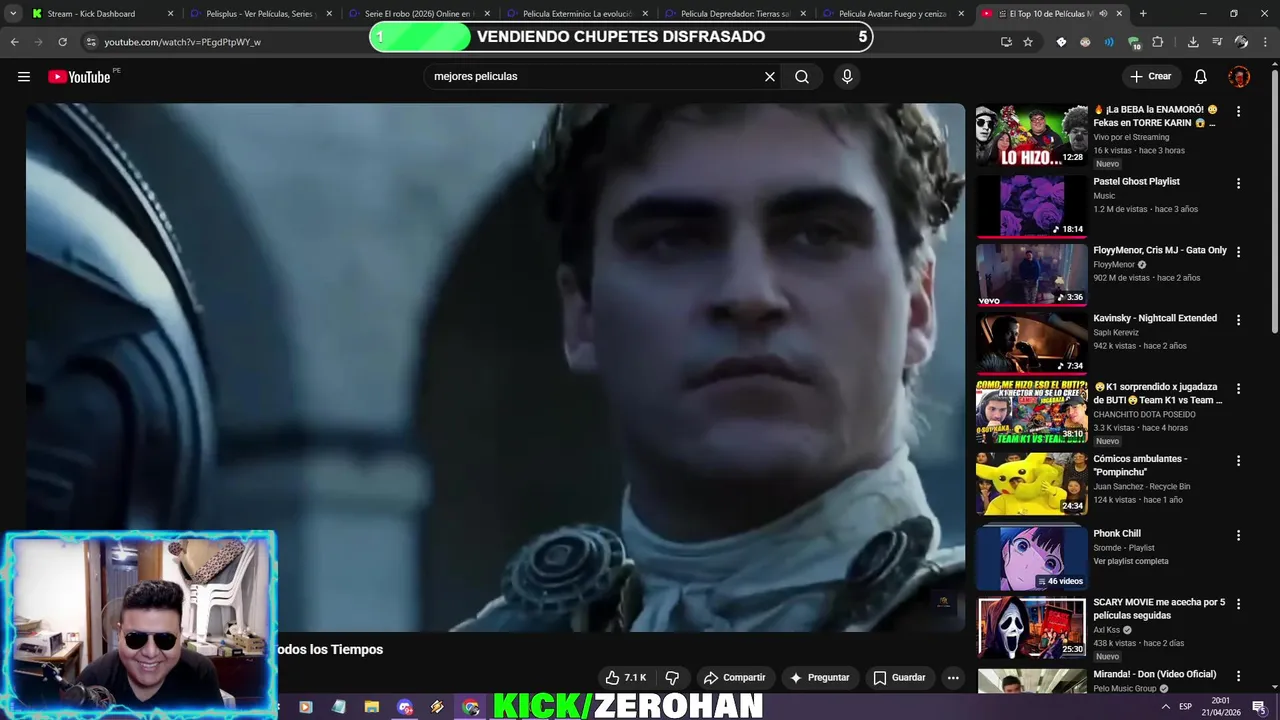Image resolution: width=1280 pixels, height=720 pixels.
Task: Start voice search with microphone
Action: pyautogui.click(x=847, y=76)
